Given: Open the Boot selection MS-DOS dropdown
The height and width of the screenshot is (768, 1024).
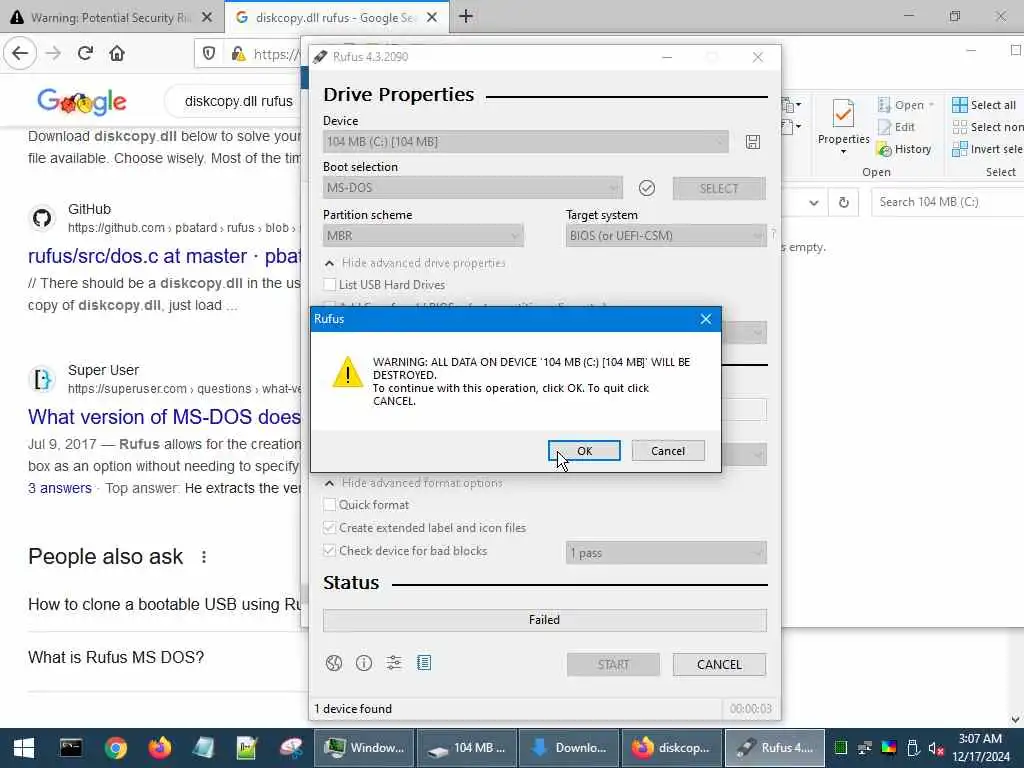Looking at the screenshot, I should point(473,188).
